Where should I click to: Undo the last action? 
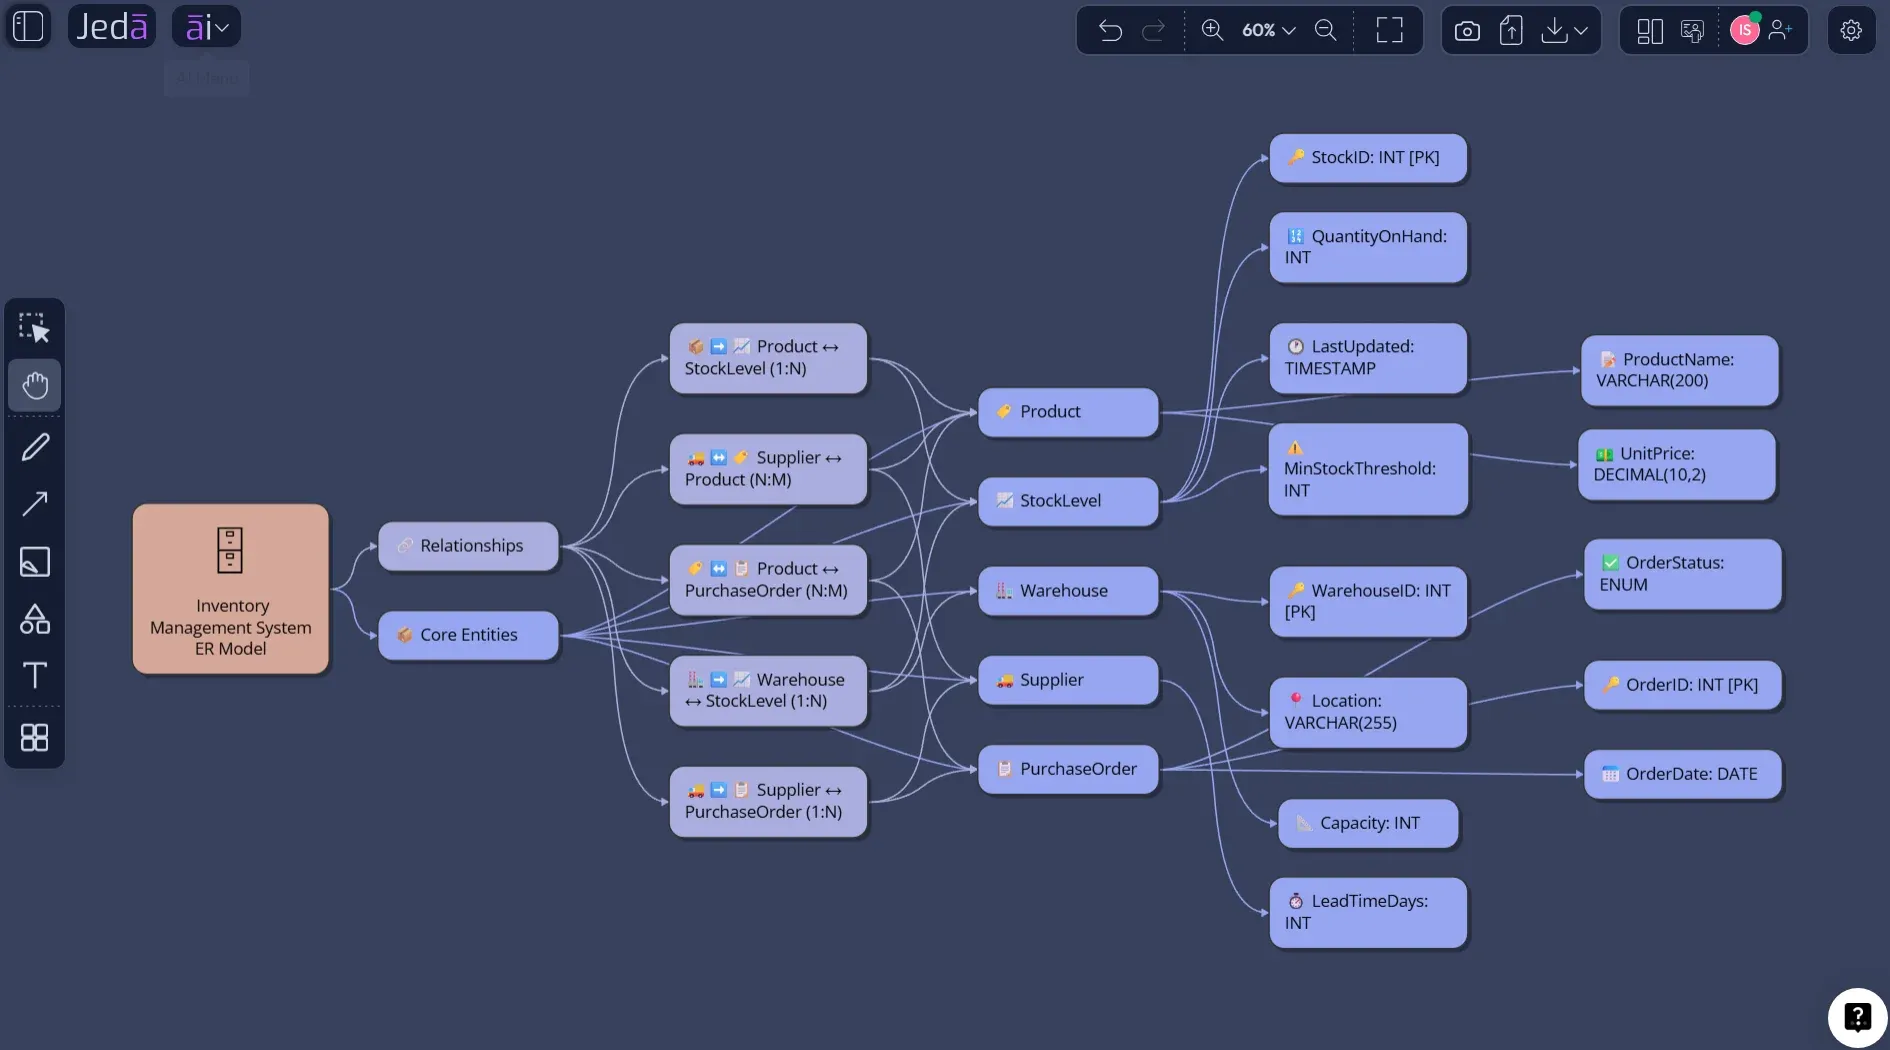pyautogui.click(x=1110, y=31)
